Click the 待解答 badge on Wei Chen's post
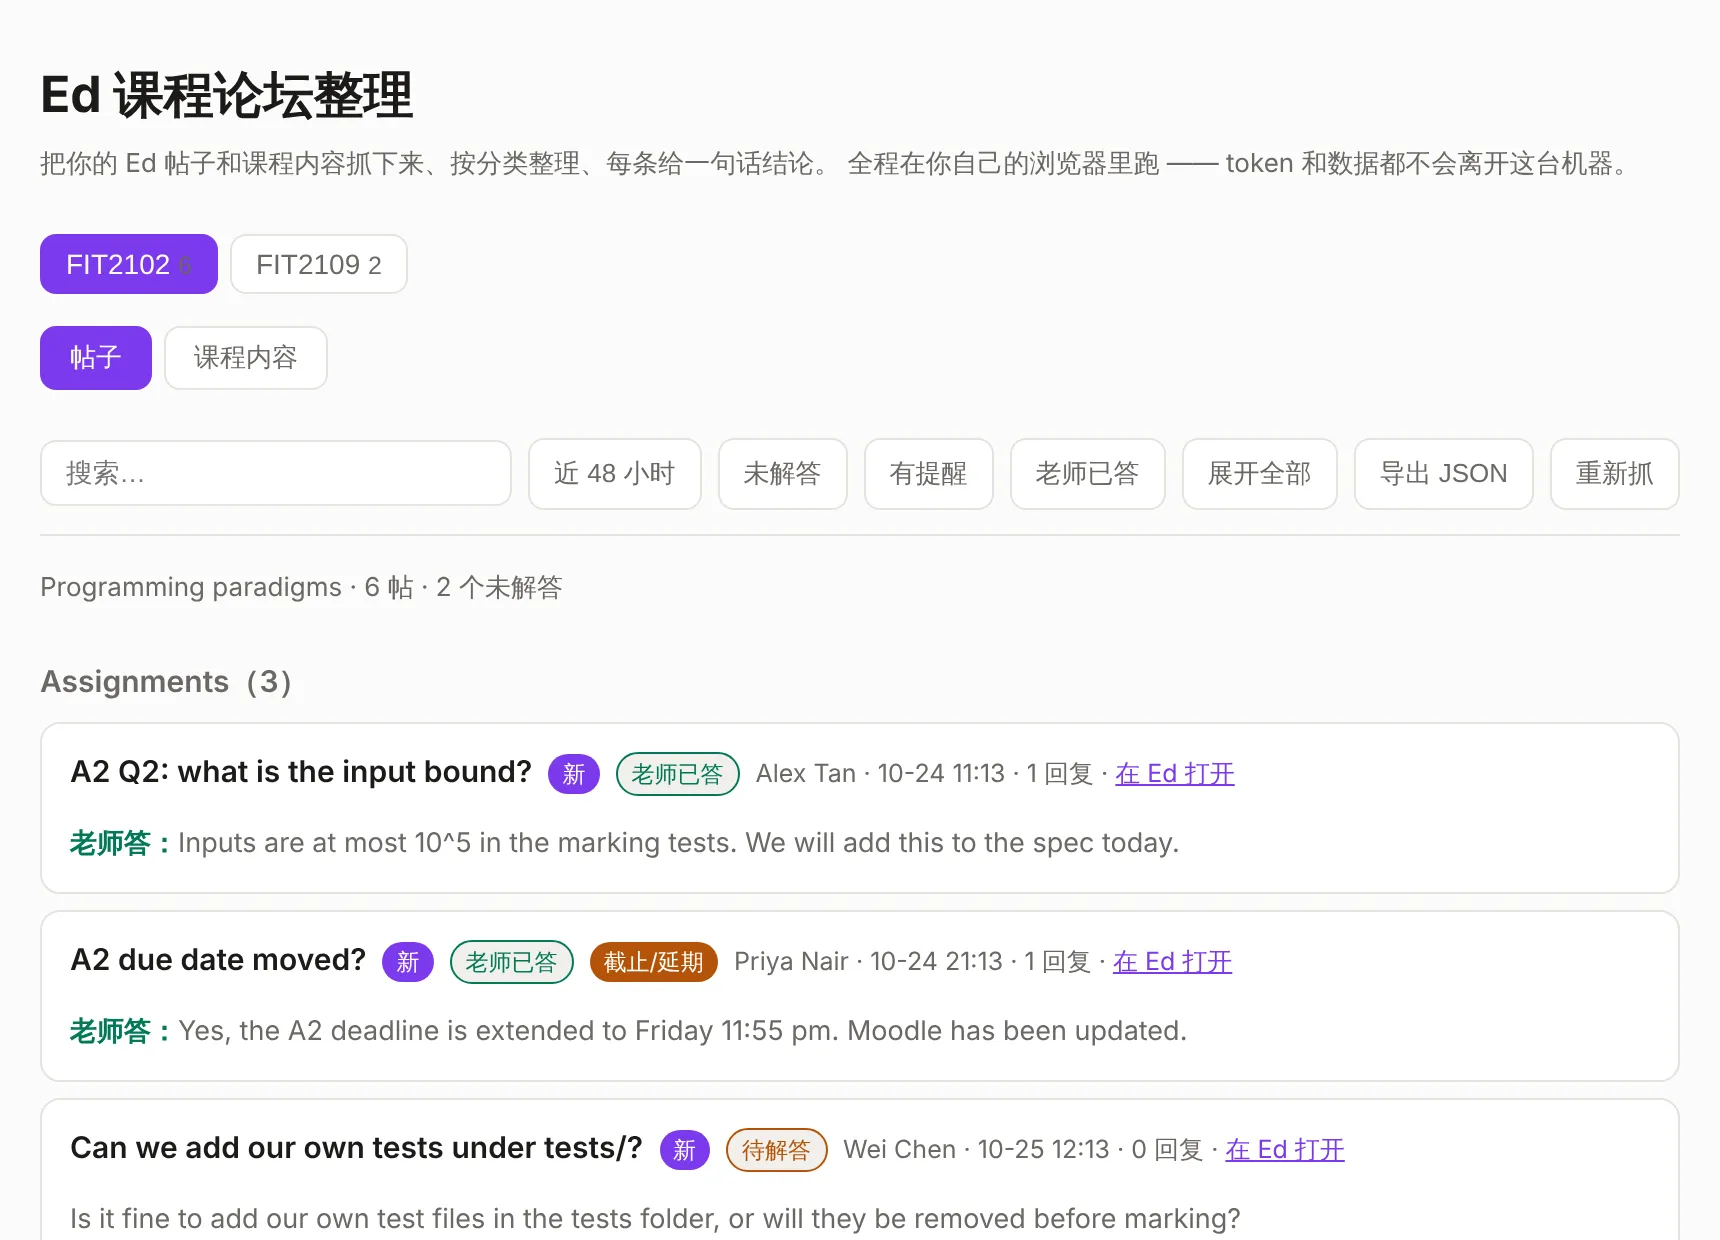Screen dimensions: 1720x1240 (x=777, y=1150)
